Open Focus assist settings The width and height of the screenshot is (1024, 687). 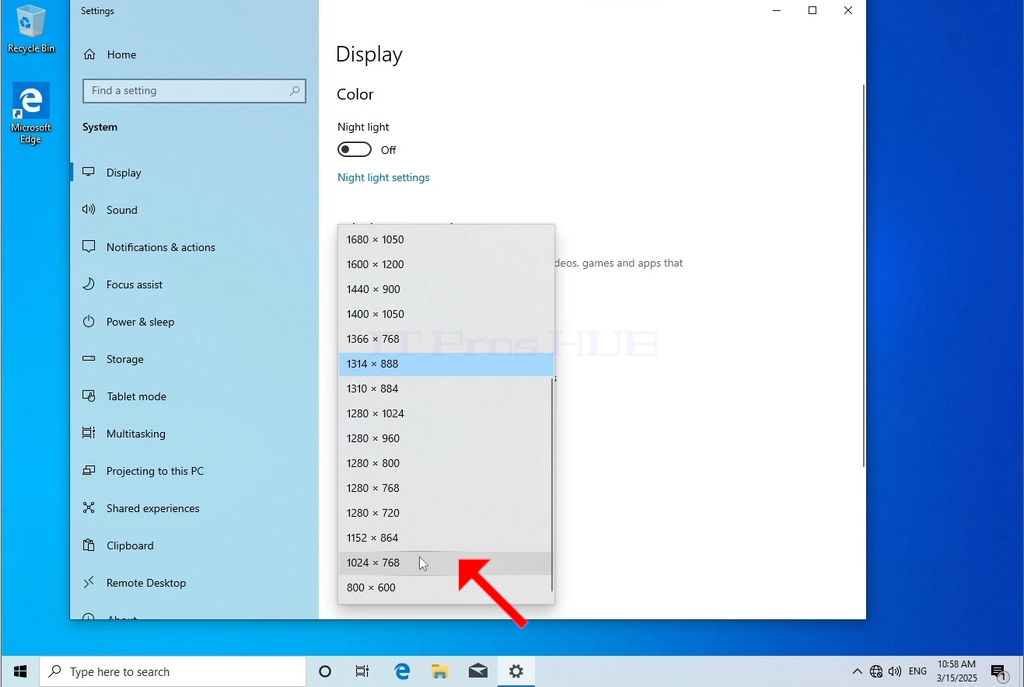(x=194, y=284)
